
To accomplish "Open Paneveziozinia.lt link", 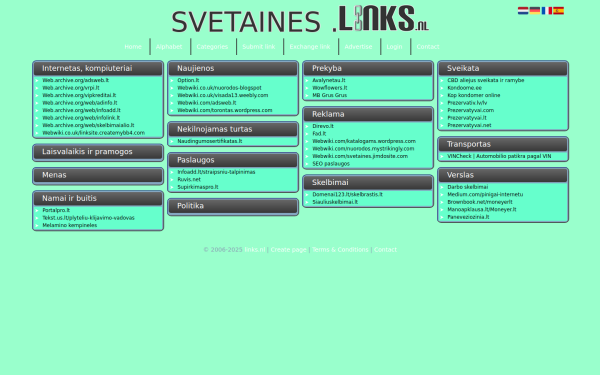I will click(468, 217).
